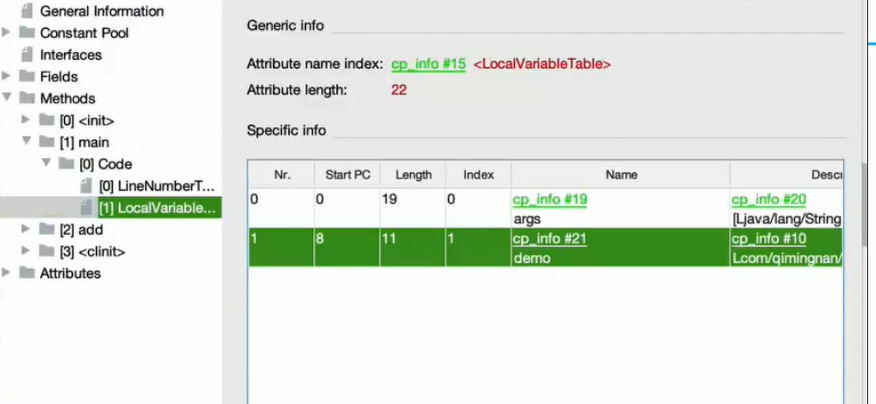Expand the Constant Pool tree node
The height and width of the screenshot is (404, 876).
click(x=8, y=33)
